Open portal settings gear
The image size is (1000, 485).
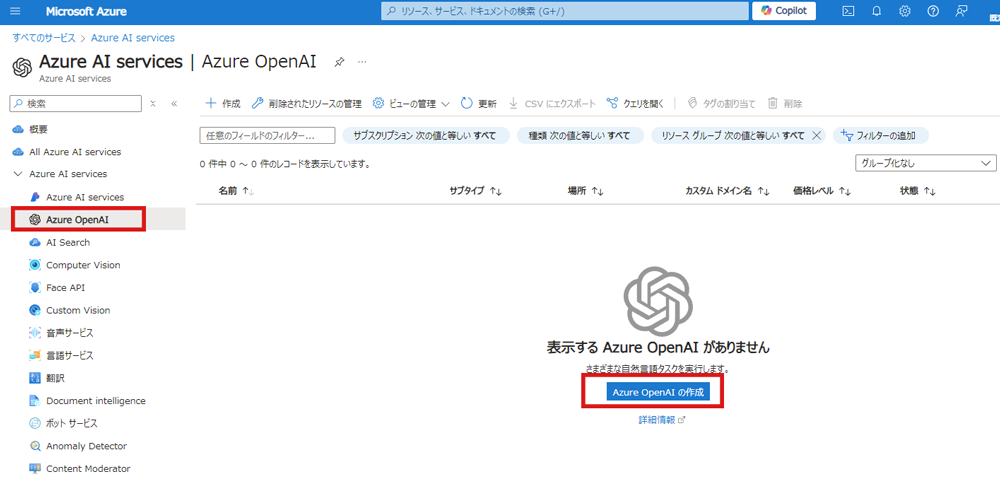click(904, 11)
